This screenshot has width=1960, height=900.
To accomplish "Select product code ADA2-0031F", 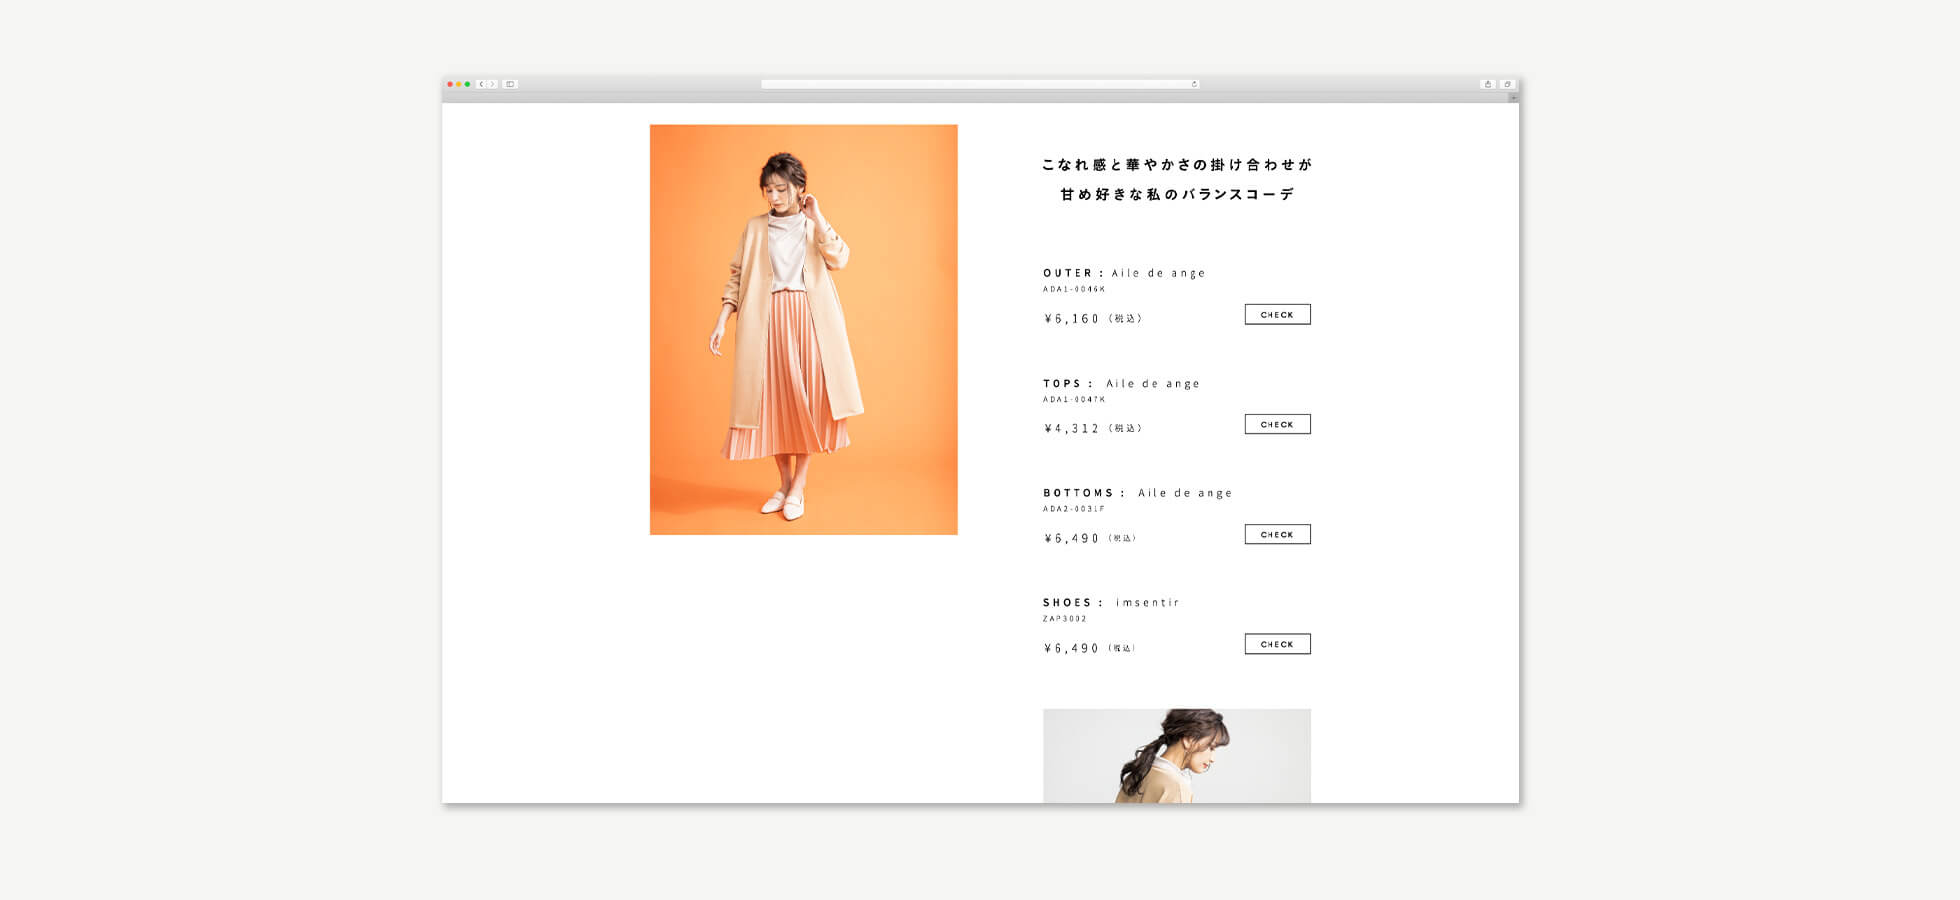I will click(1074, 509).
